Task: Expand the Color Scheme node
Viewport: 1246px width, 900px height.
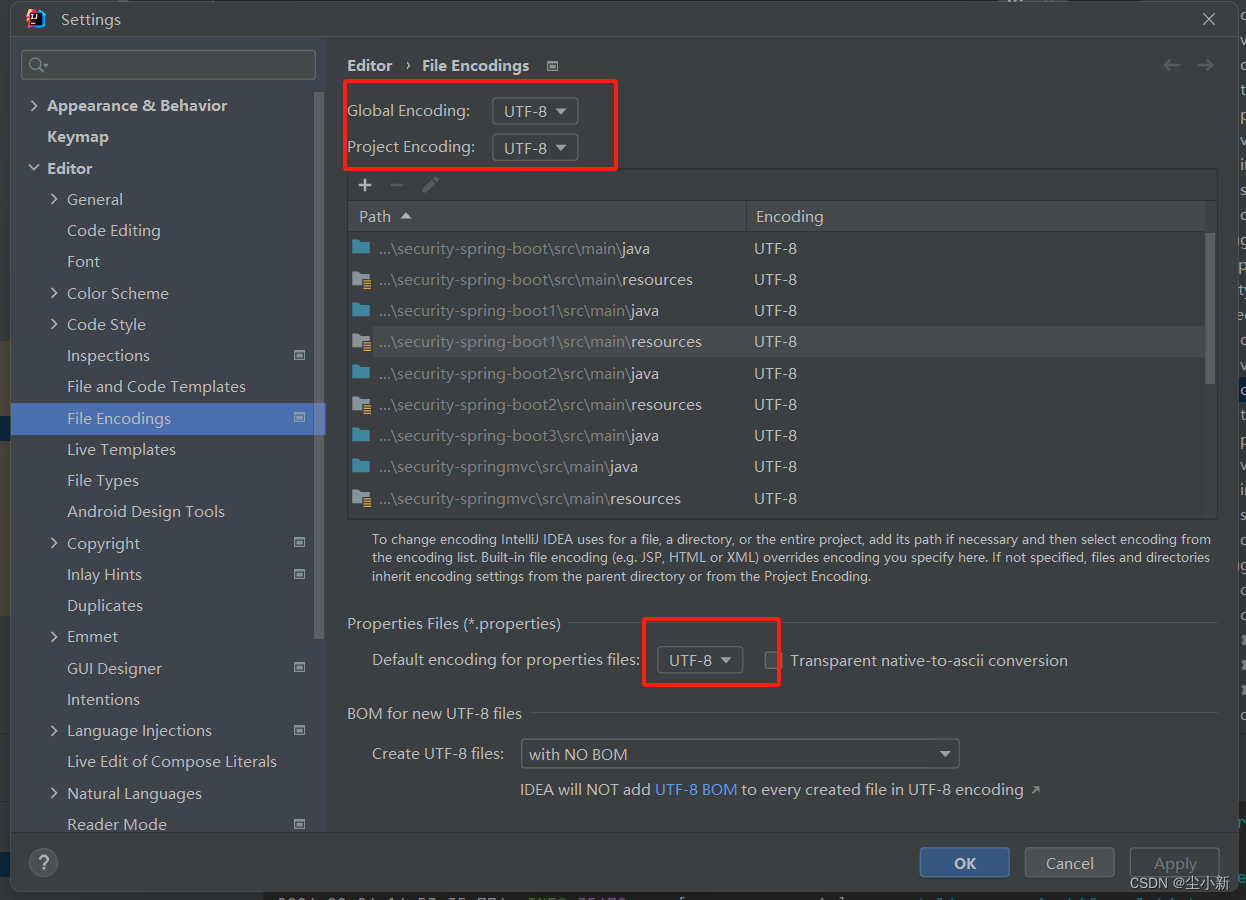Action: [54, 293]
